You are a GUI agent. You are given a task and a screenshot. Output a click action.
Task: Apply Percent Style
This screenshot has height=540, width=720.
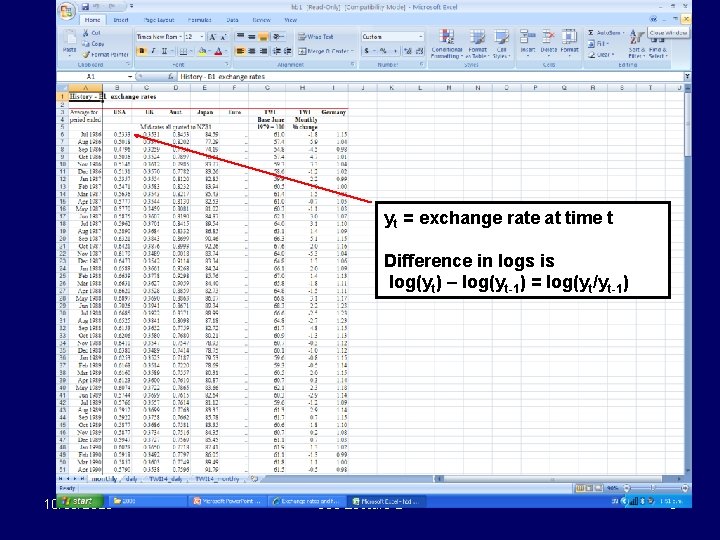point(383,51)
